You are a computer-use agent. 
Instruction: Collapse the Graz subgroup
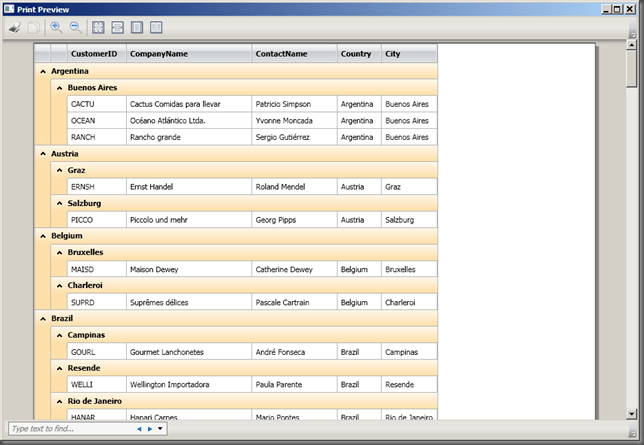(60, 170)
